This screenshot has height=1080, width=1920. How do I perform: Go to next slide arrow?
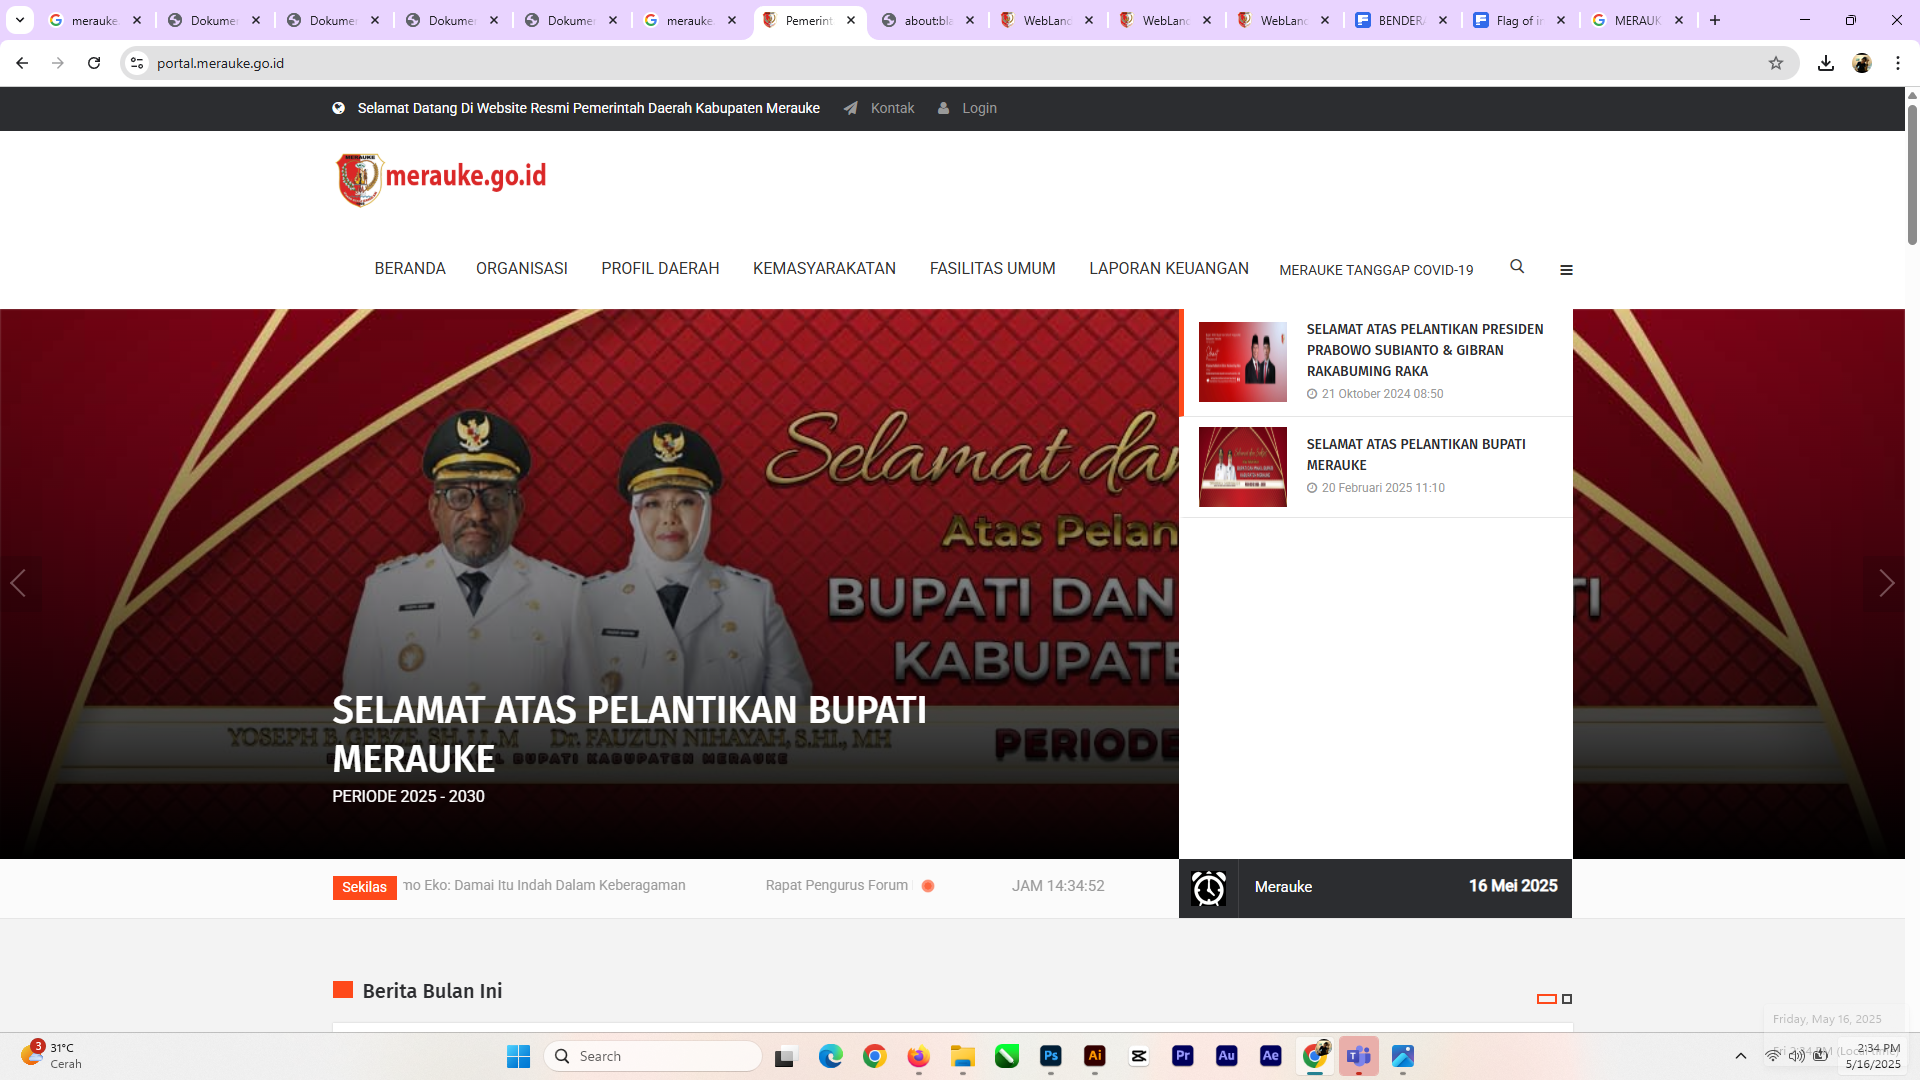(1886, 583)
